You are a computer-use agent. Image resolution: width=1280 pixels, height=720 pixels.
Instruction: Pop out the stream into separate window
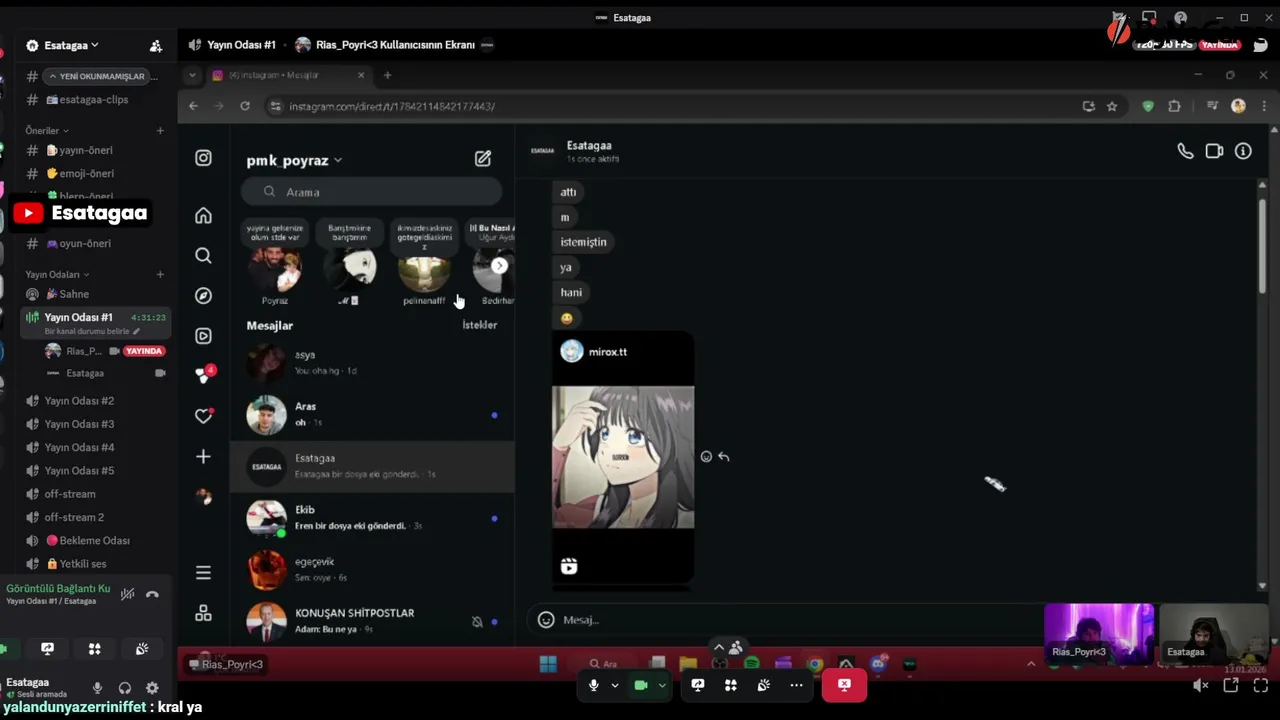coord(1231,685)
